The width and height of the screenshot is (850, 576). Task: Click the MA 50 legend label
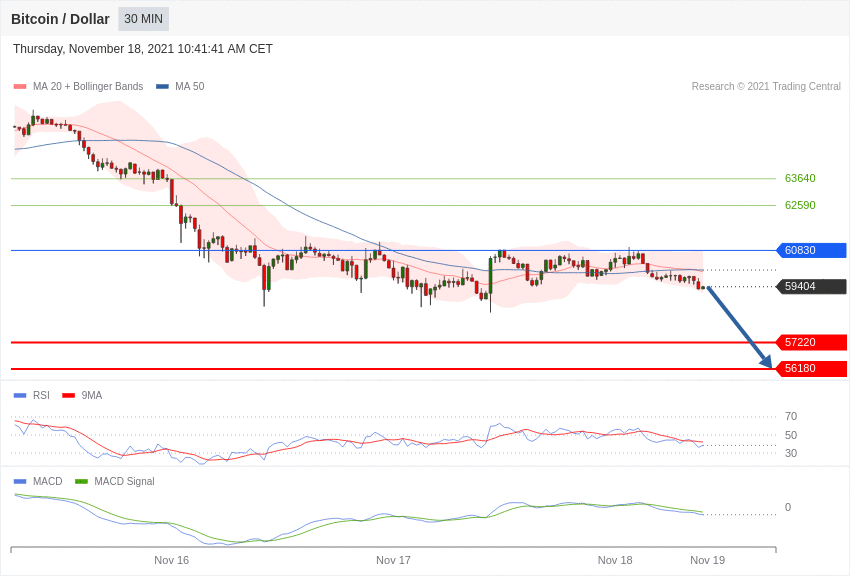click(x=190, y=86)
